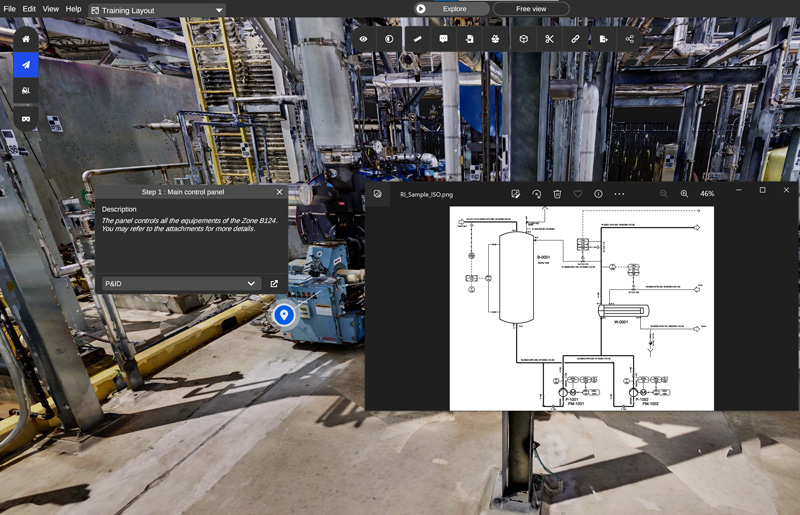800x515 pixels.
Task: Click the chain link tool
Action: (x=575, y=39)
